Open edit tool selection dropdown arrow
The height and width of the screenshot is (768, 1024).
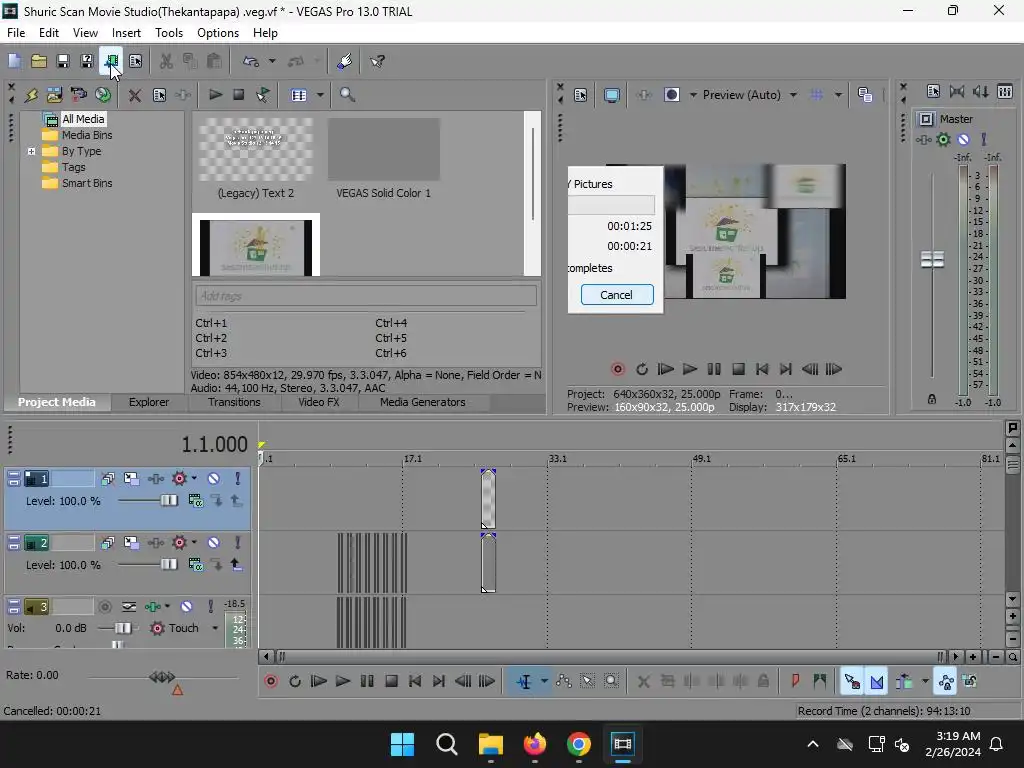(x=544, y=682)
